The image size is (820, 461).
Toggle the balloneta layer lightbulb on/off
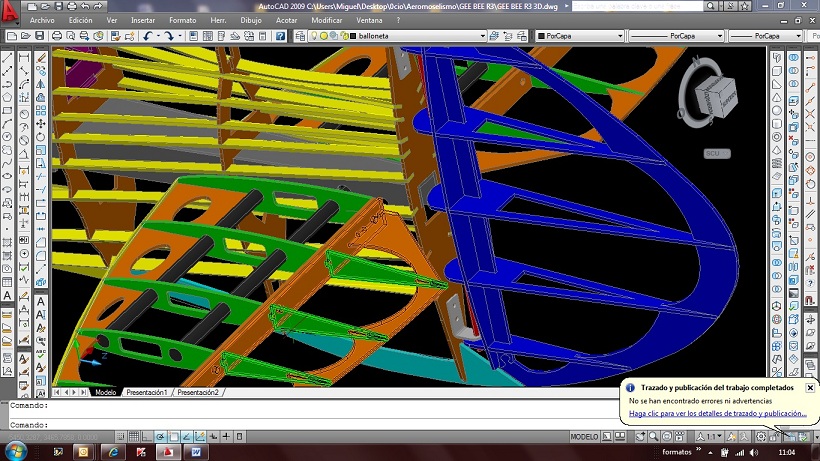pos(313,36)
